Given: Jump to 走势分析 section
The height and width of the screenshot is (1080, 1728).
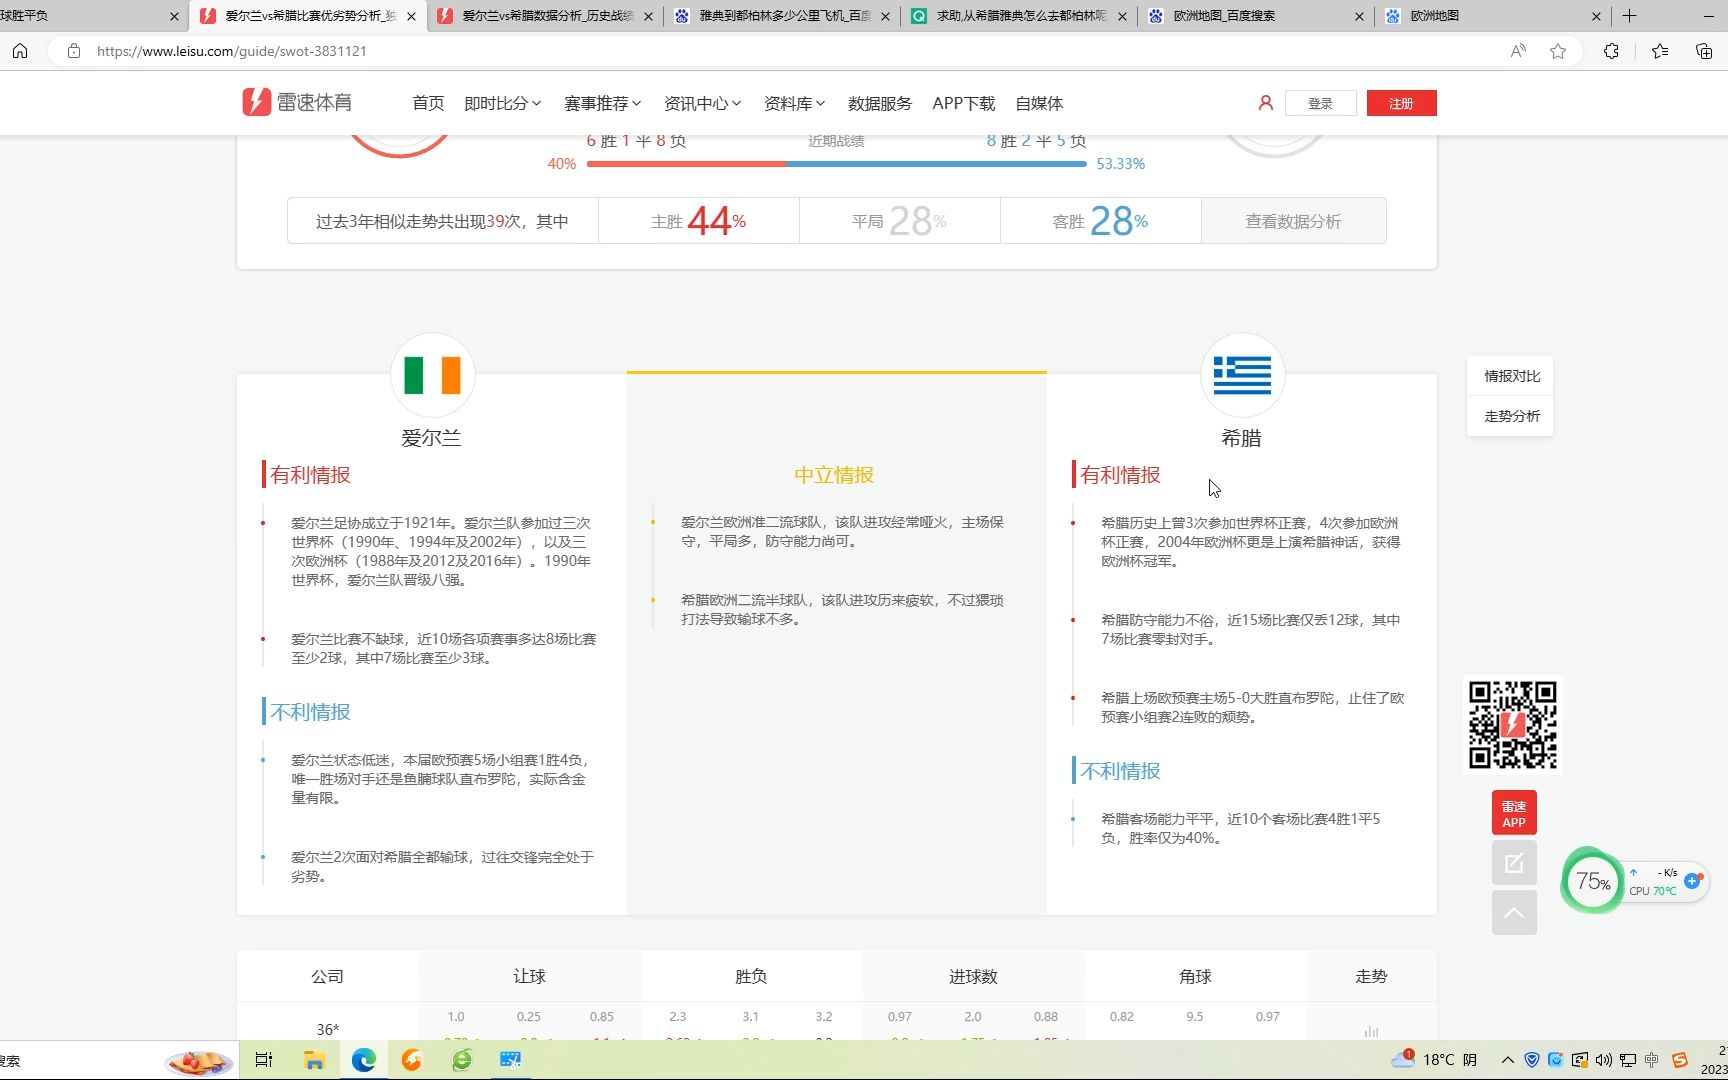Looking at the screenshot, I should click(x=1511, y=416).
